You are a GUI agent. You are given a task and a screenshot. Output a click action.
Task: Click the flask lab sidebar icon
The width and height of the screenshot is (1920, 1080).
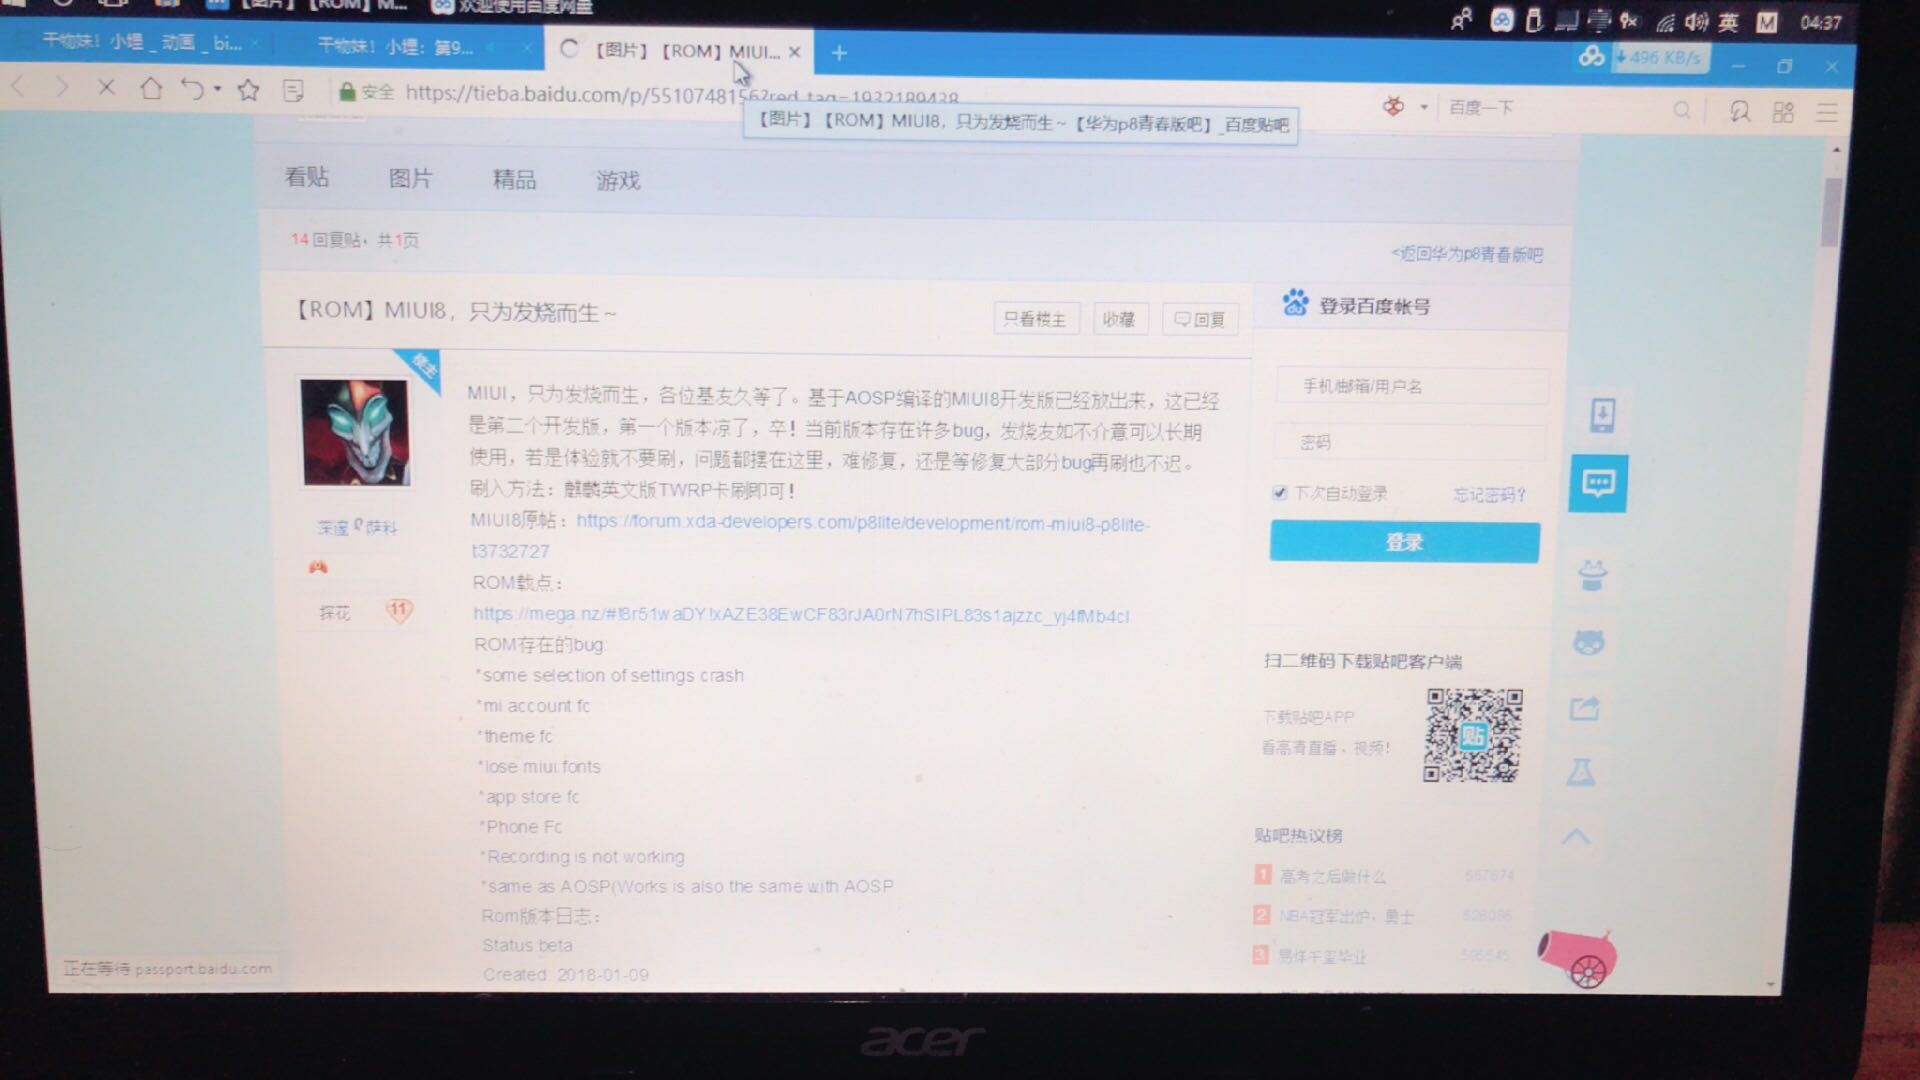point(1581,772)
